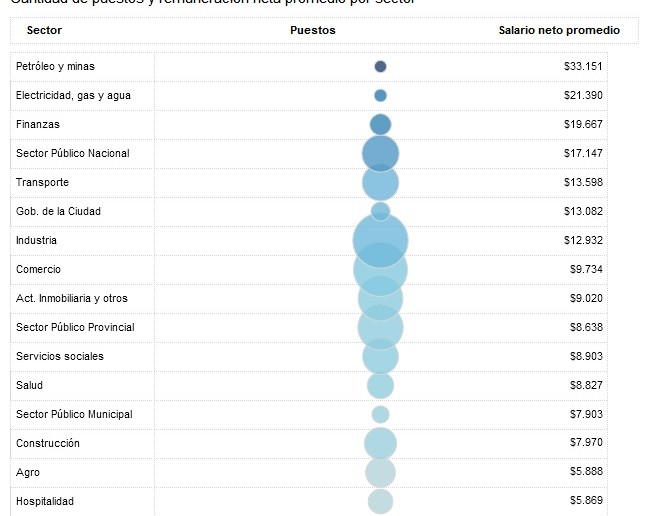
Task: Select the Hospitalidad bubble
Action: 380,501
